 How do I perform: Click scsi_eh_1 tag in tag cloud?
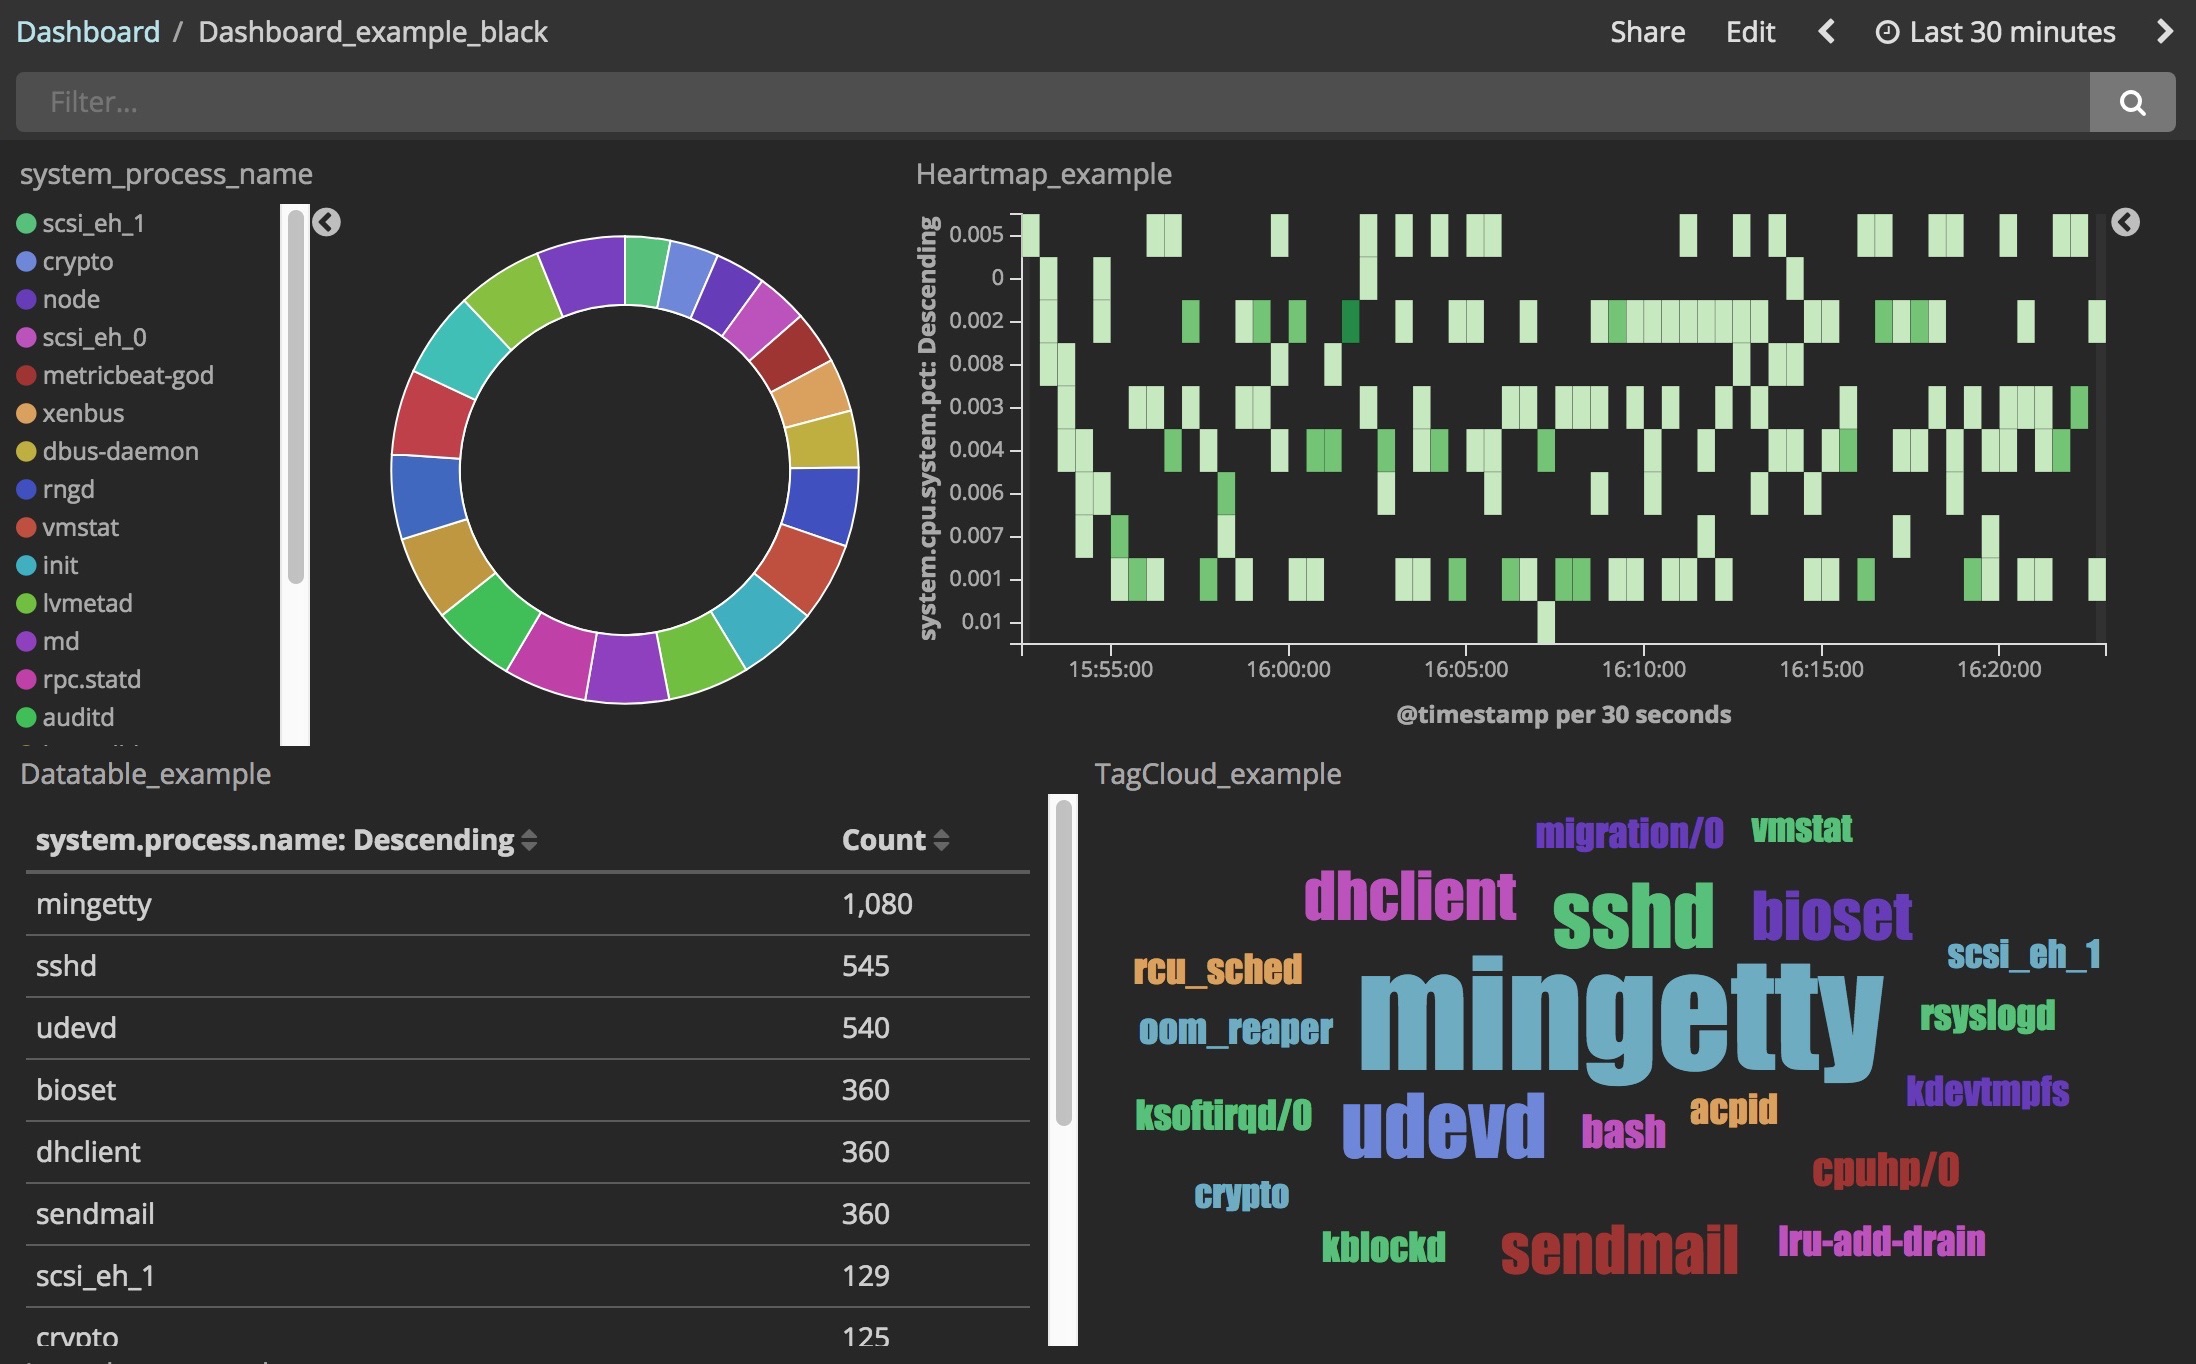click(x=2023, y=954)
